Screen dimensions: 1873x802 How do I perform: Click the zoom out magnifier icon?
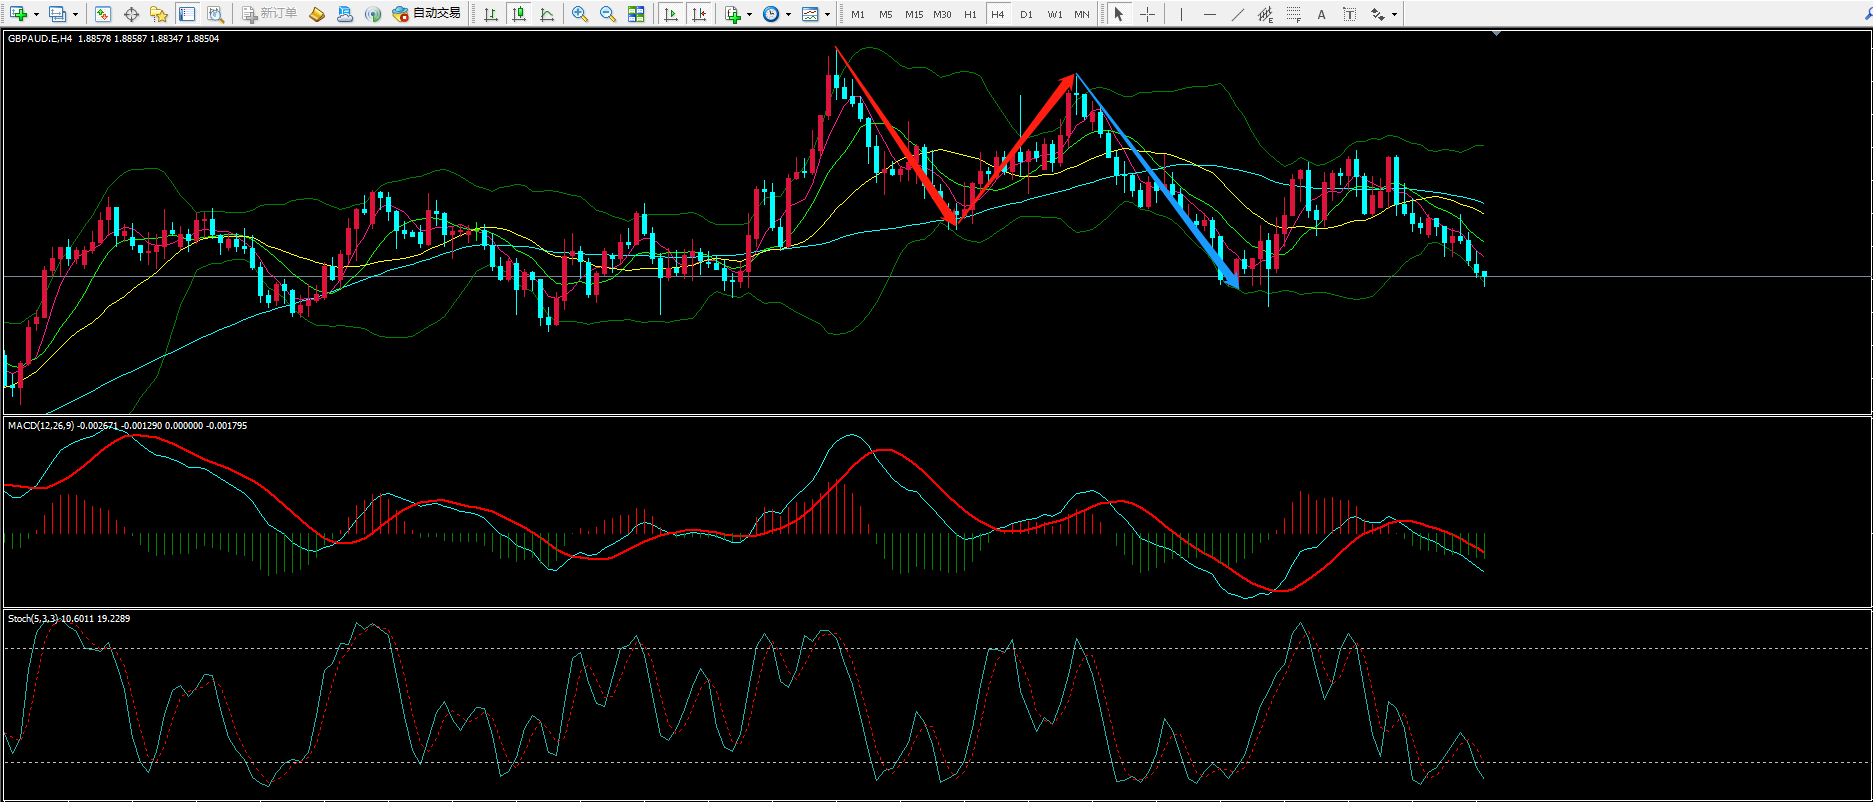607,14
